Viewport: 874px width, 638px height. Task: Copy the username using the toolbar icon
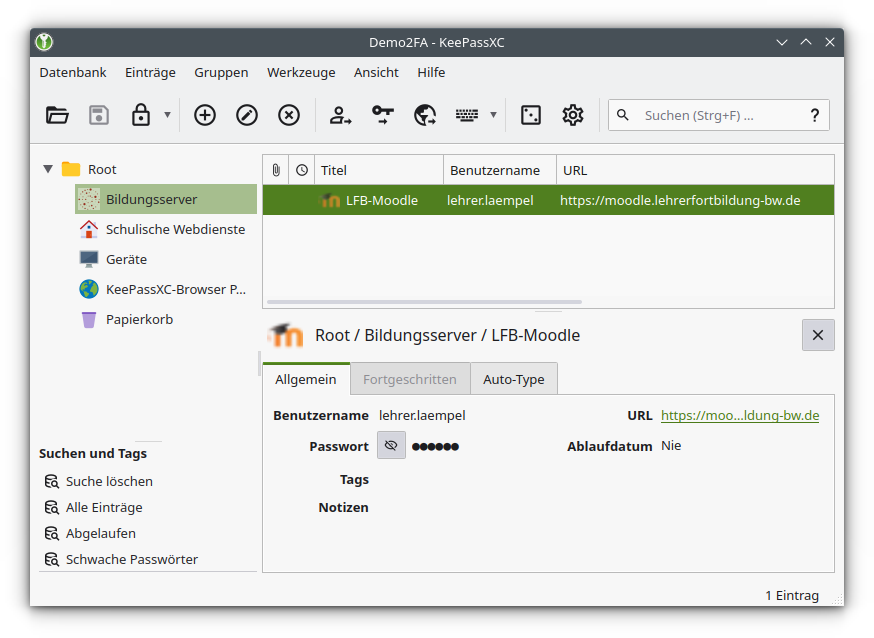coord(340,115)
